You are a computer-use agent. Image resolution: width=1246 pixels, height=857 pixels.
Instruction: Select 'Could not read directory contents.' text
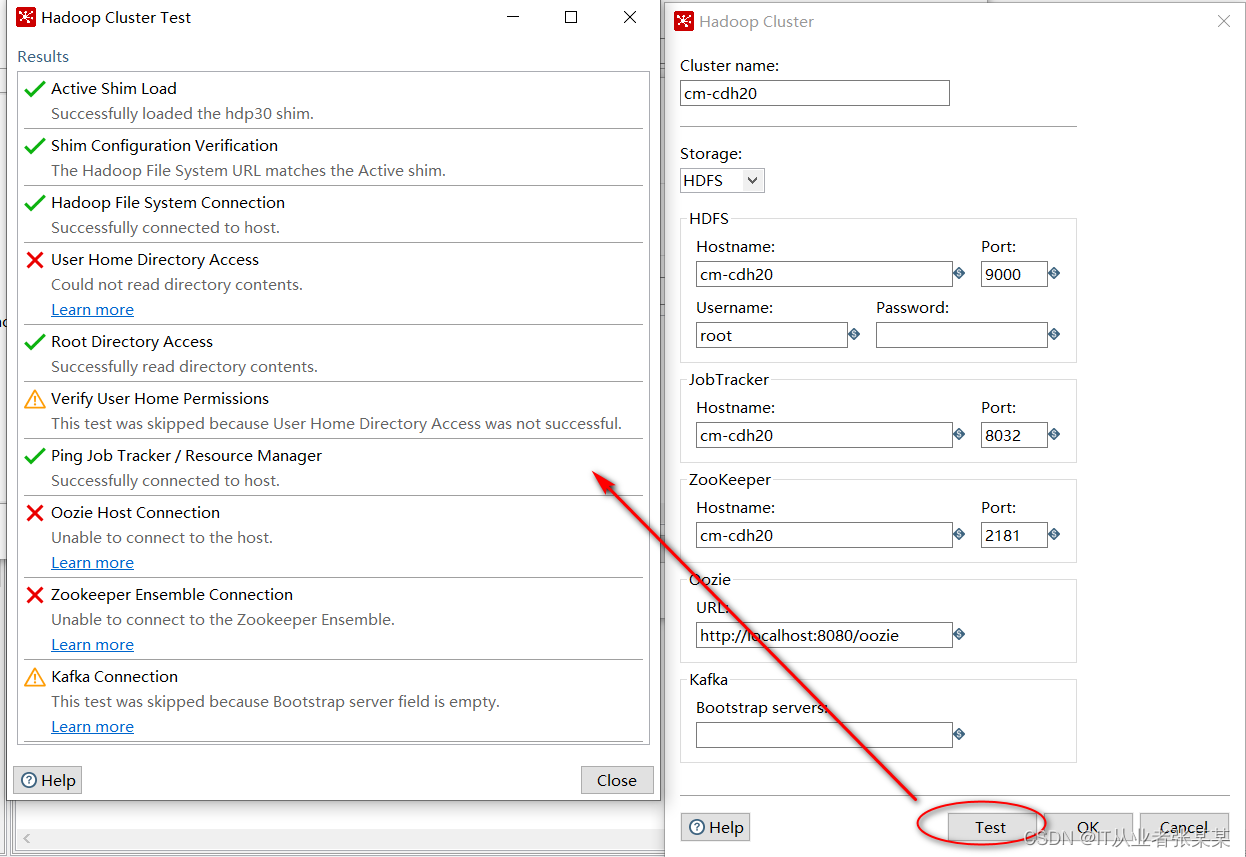click(176, 285)
